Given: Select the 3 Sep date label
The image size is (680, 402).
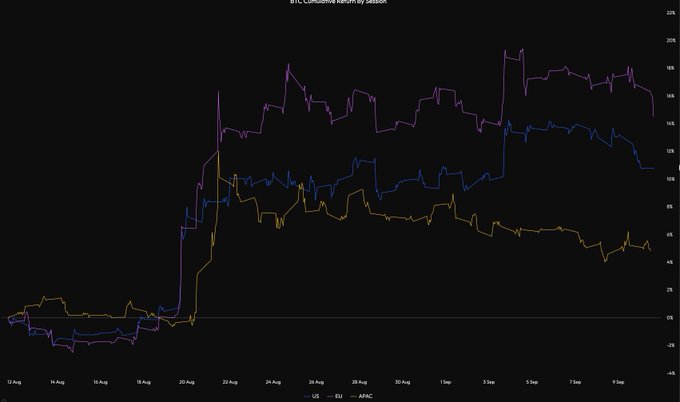Looking at the screenshot, I should pos(489,382).
